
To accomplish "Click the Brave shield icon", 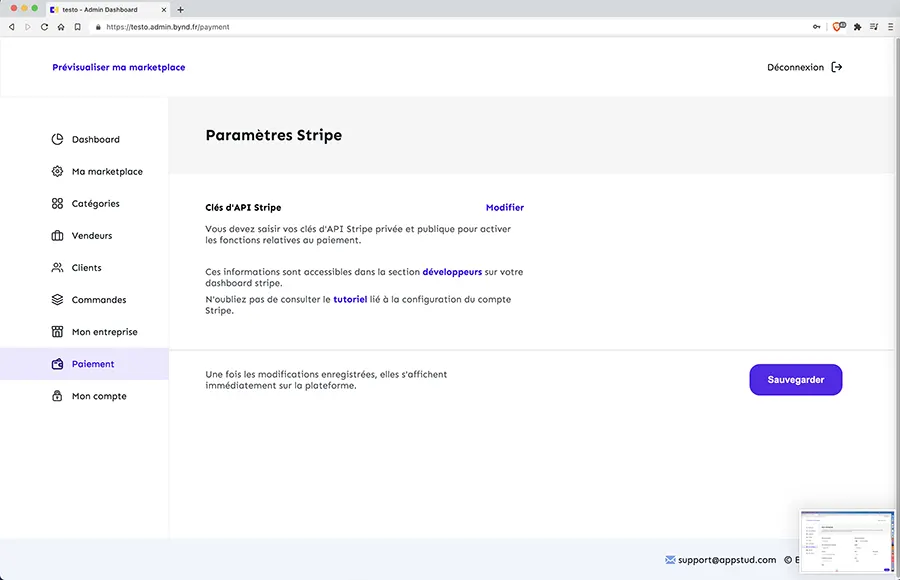I will [837, 27].
